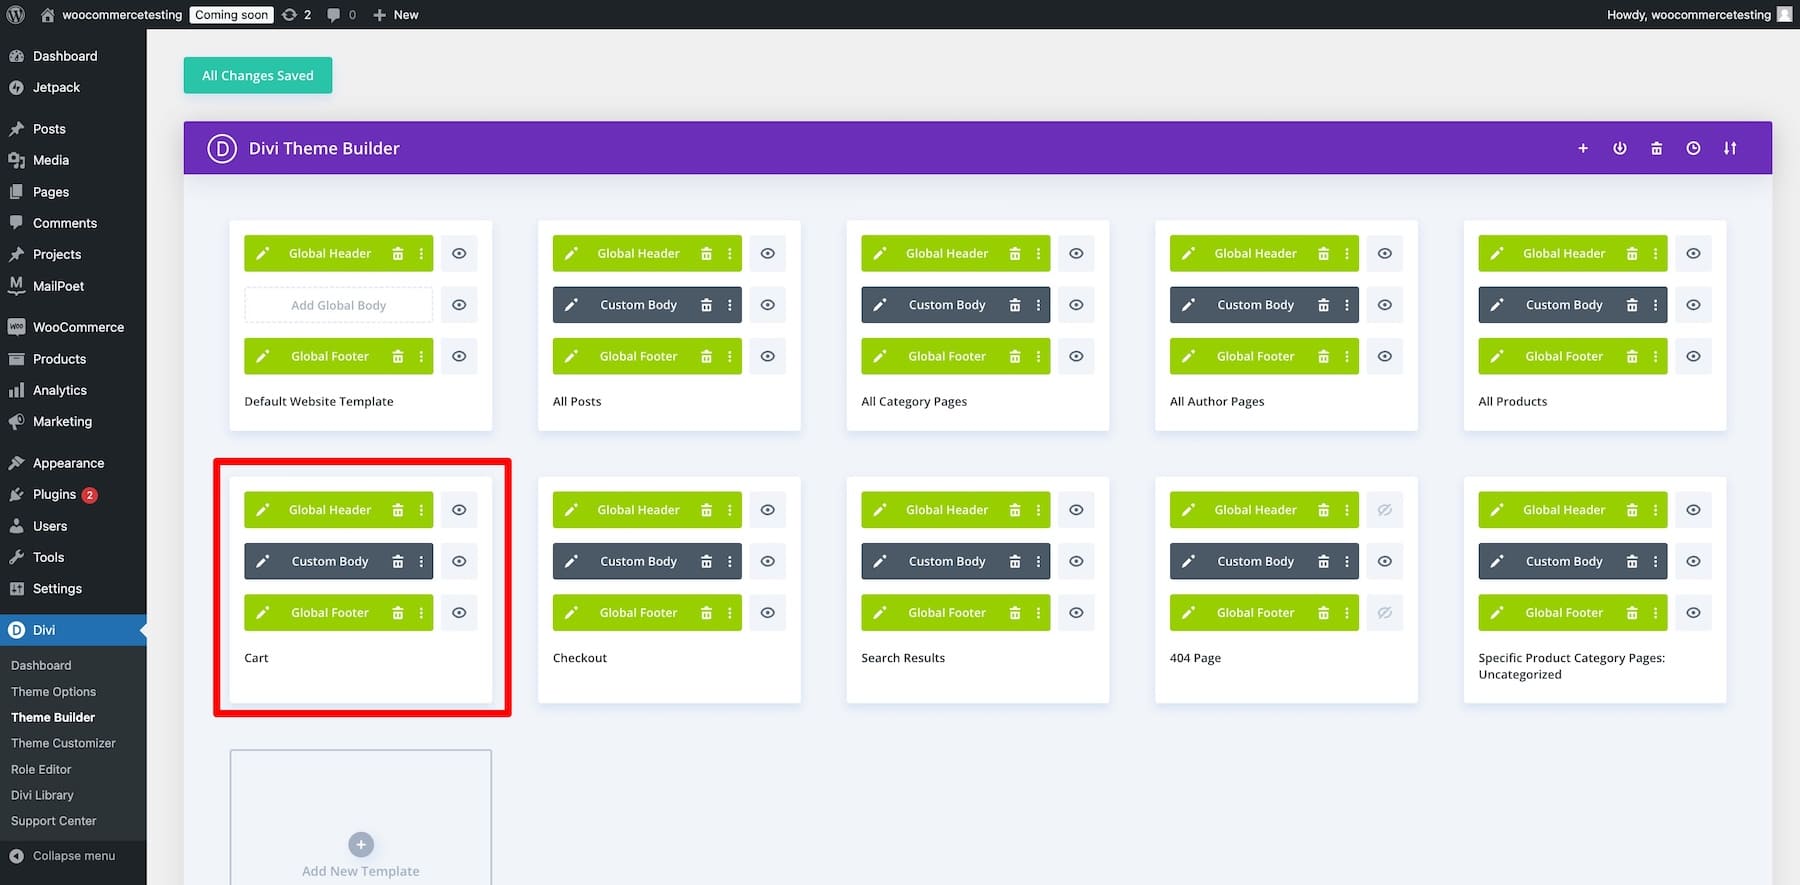Hide Global Footer in Checkout template
The height and width of the screenshot is (885, 1800).
click(767, 613)
